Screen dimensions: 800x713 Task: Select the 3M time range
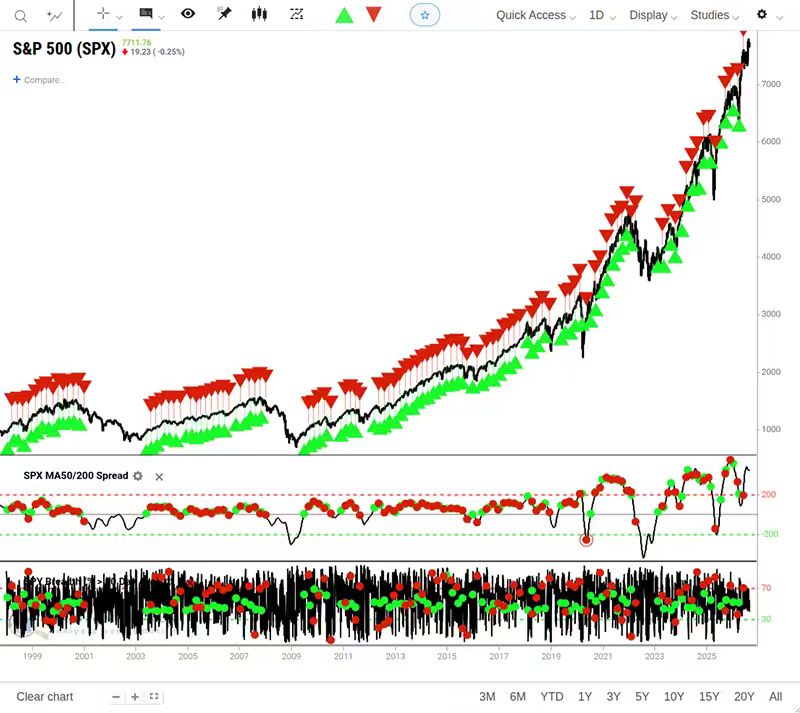(x=487, y=697)
